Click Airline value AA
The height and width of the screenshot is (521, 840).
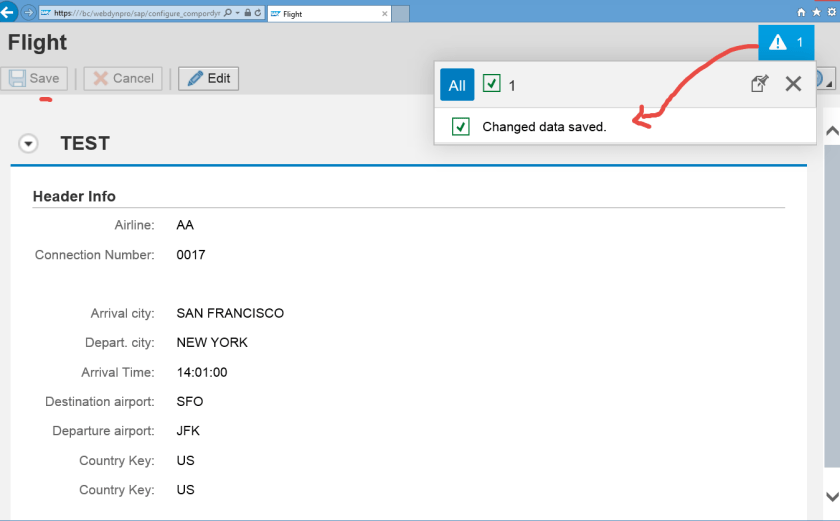(x=185, y=225)
